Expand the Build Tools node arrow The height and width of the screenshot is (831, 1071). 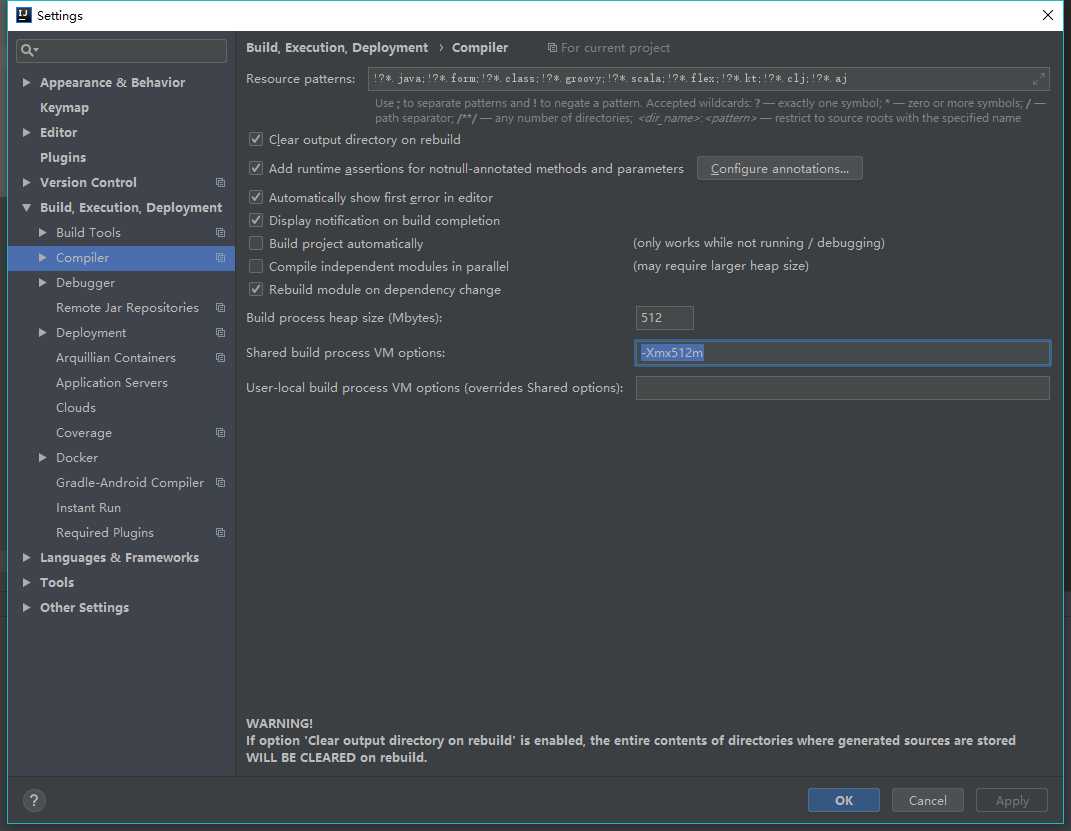point(42,233)
